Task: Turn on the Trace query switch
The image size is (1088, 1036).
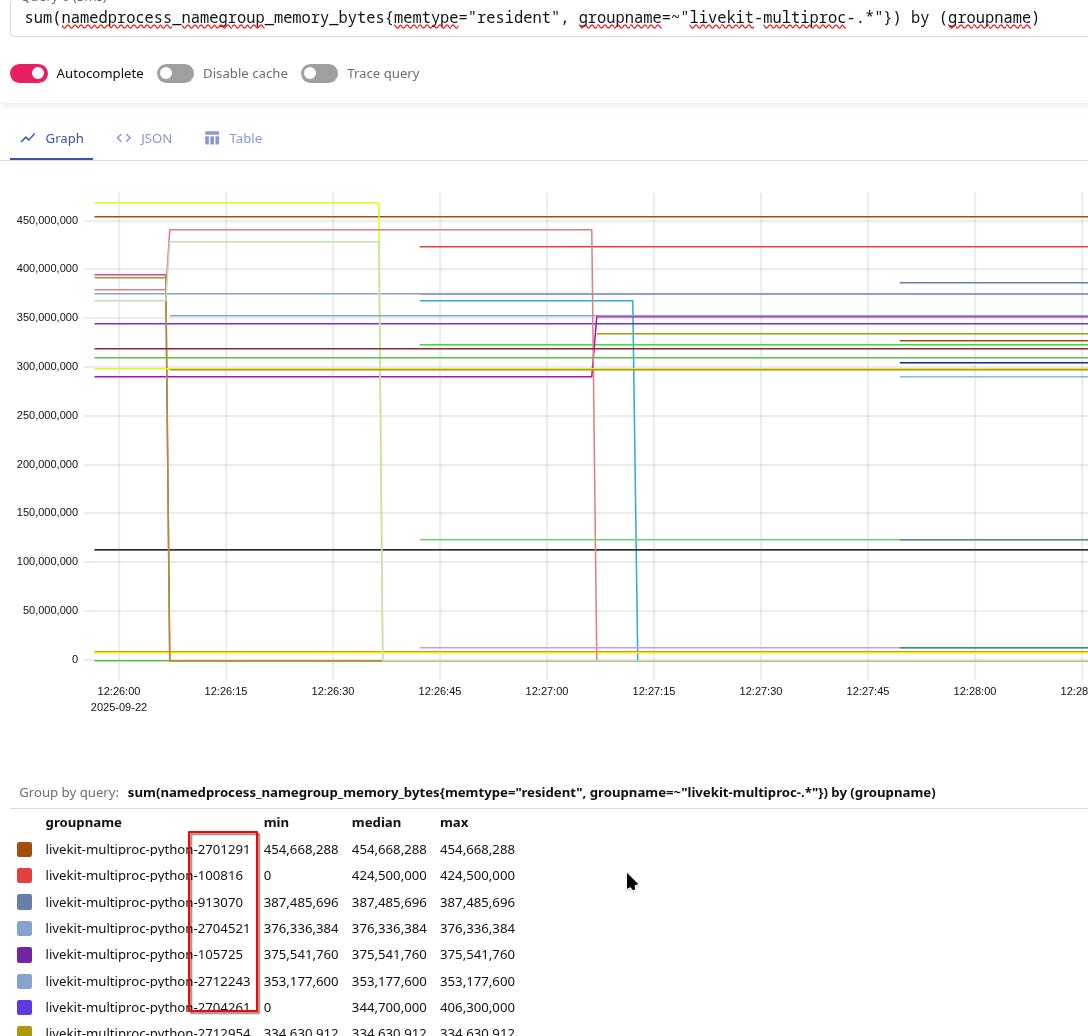Action: [x=319, y=74]
